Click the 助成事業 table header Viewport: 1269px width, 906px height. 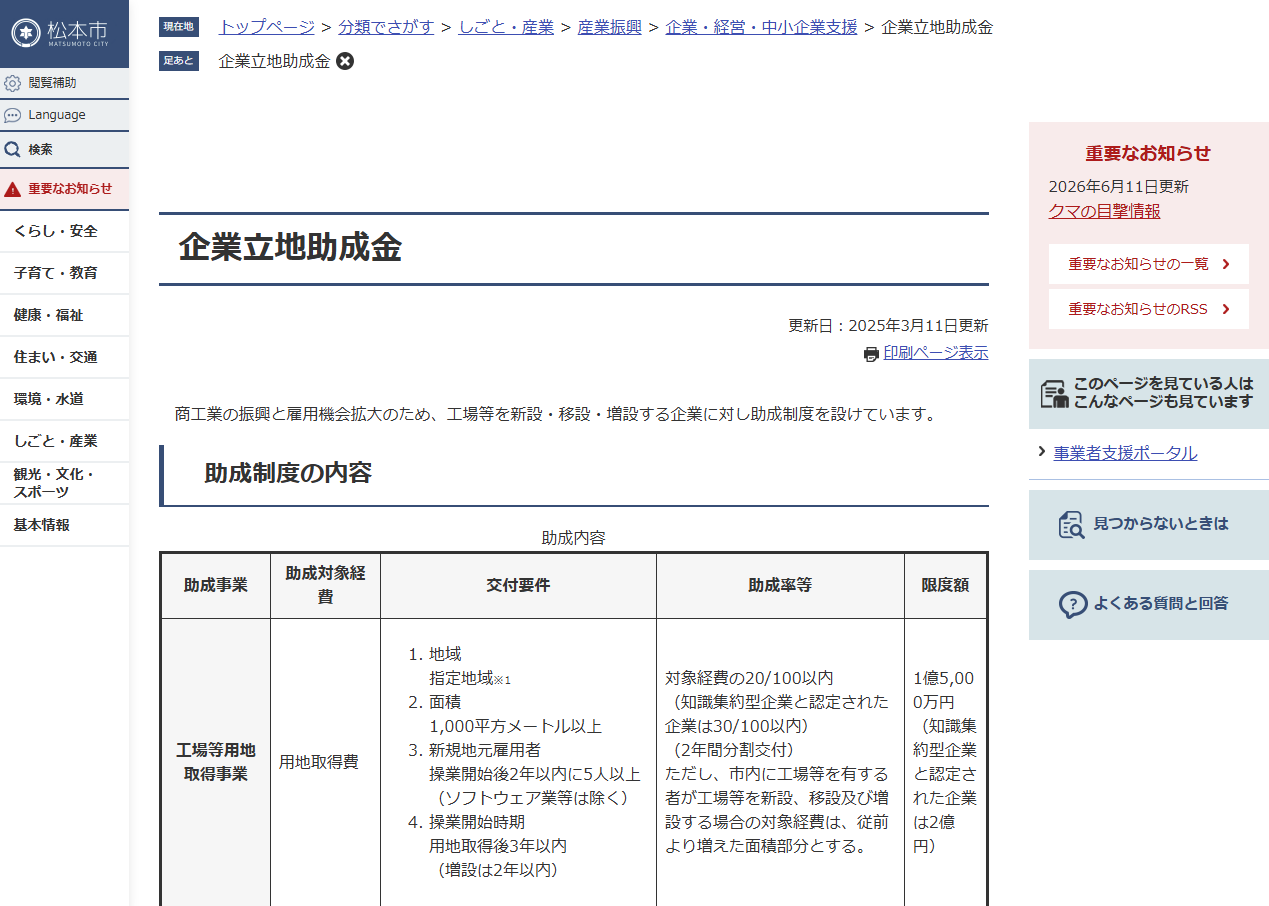[x=215, y=585]
